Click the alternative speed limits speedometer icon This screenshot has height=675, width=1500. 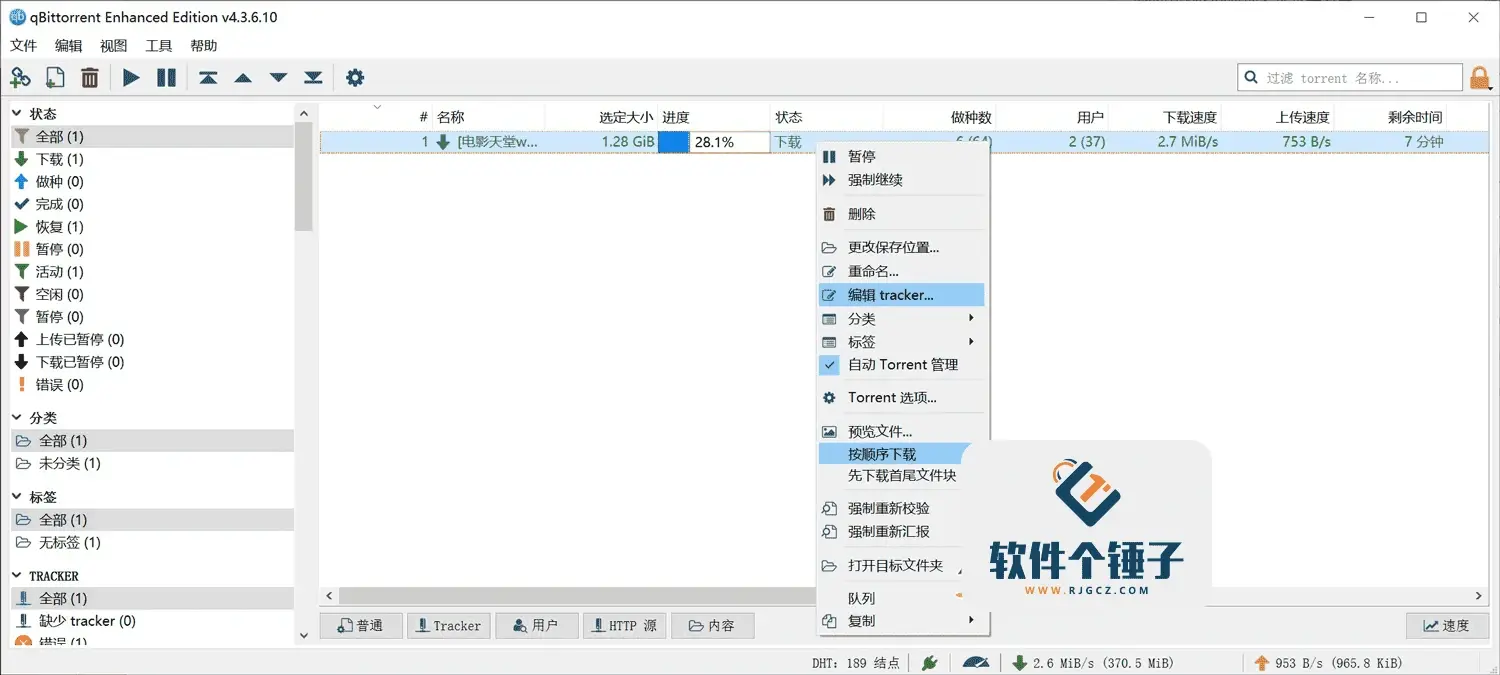[x=976, y=662]
